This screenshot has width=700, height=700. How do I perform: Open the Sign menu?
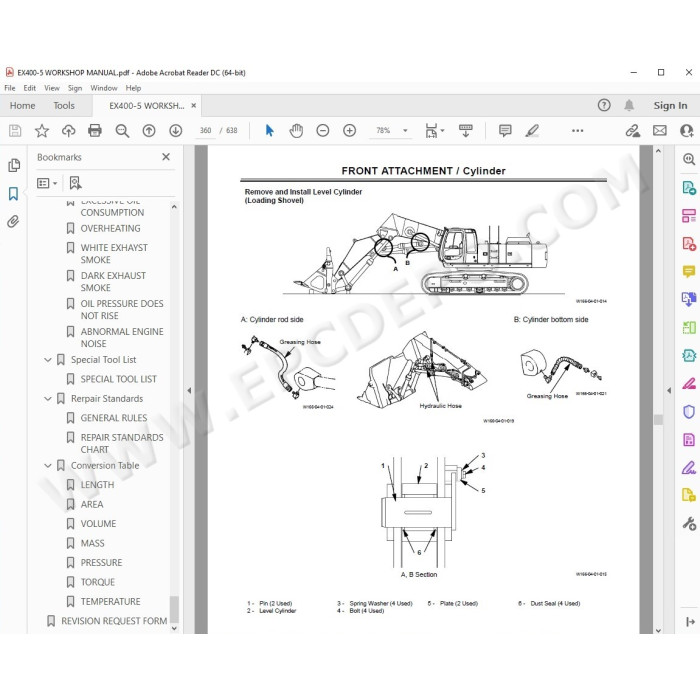(75, 88)
